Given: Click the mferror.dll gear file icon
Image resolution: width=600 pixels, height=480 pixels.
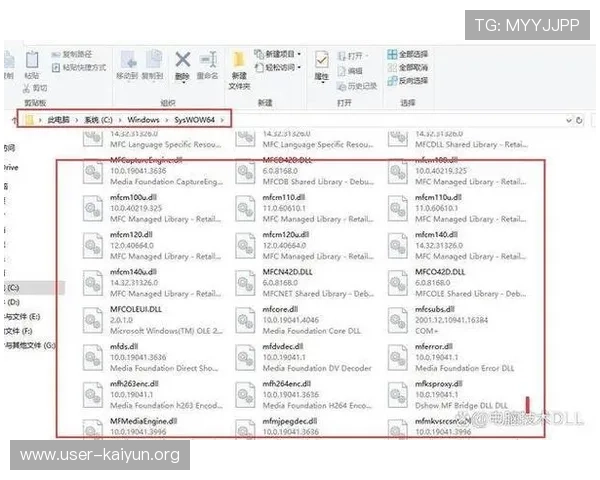Looking at the screenshot, I should [398, 358].
